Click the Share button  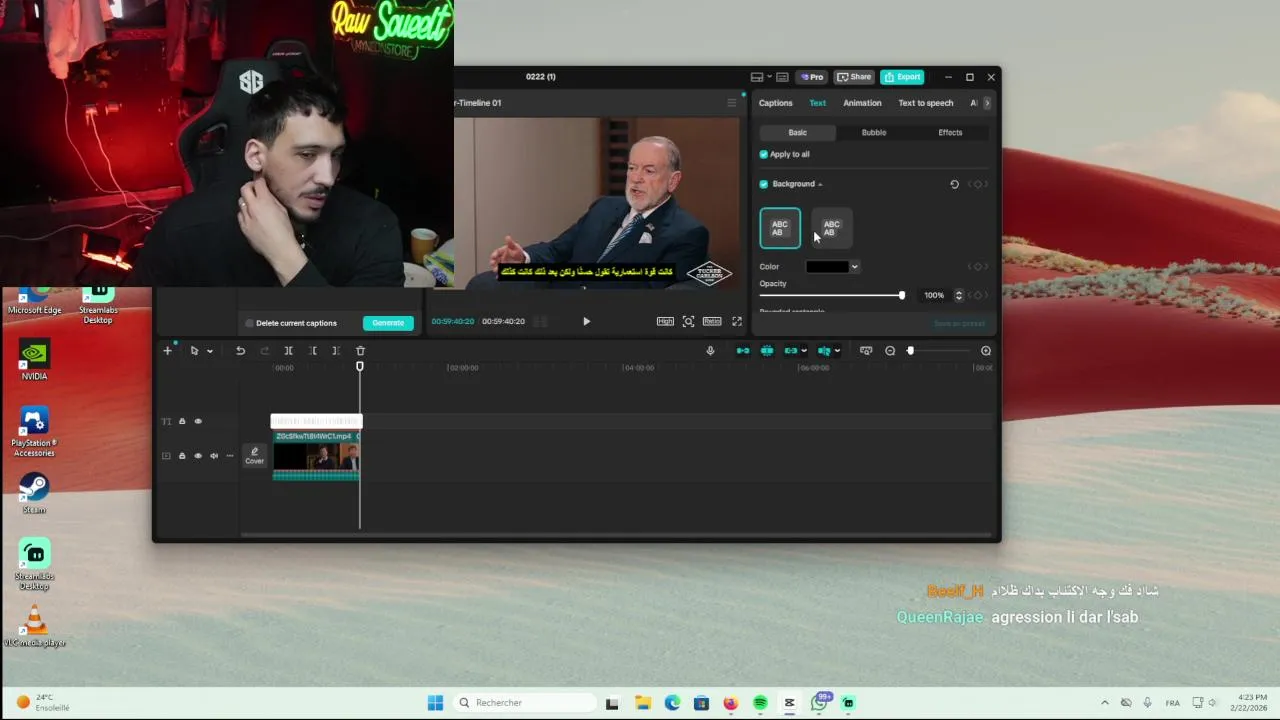pyautogui.click(x=854, y=77)
